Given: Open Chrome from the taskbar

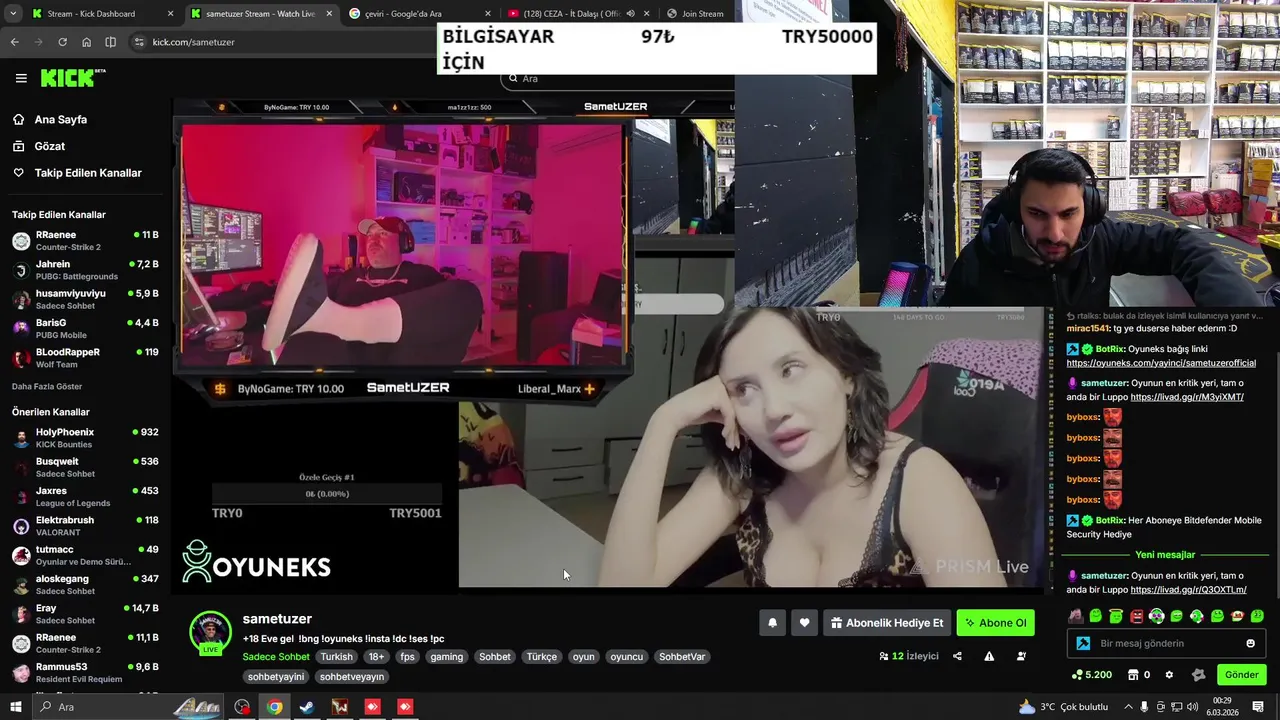Looking at the screenshot, I should pos(274,707).
